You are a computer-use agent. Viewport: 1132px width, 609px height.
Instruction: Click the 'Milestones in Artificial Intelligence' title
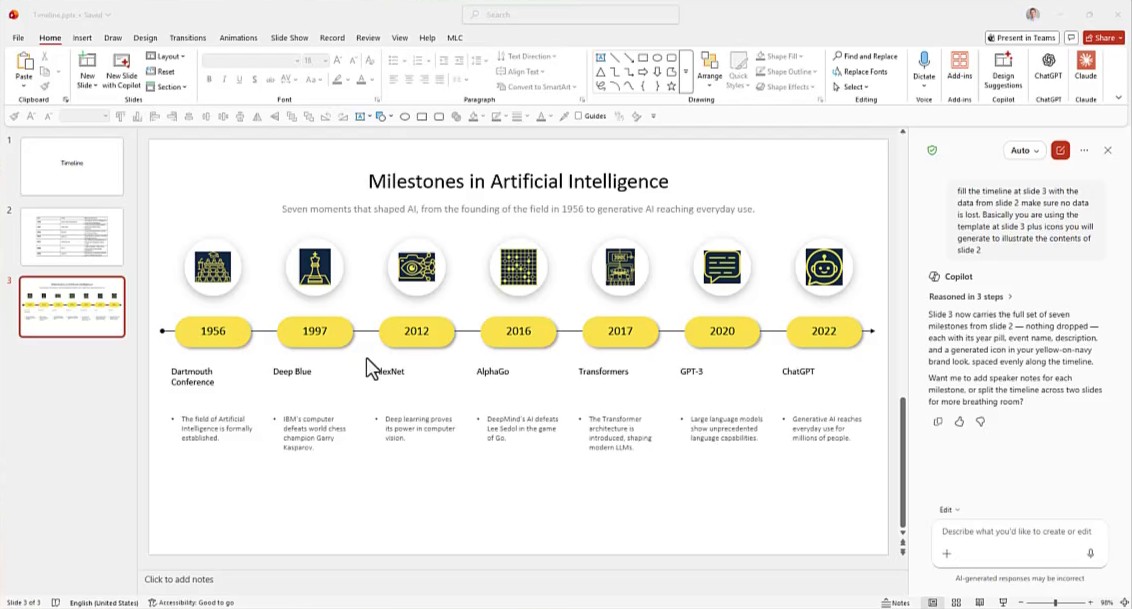coord(518,181)
